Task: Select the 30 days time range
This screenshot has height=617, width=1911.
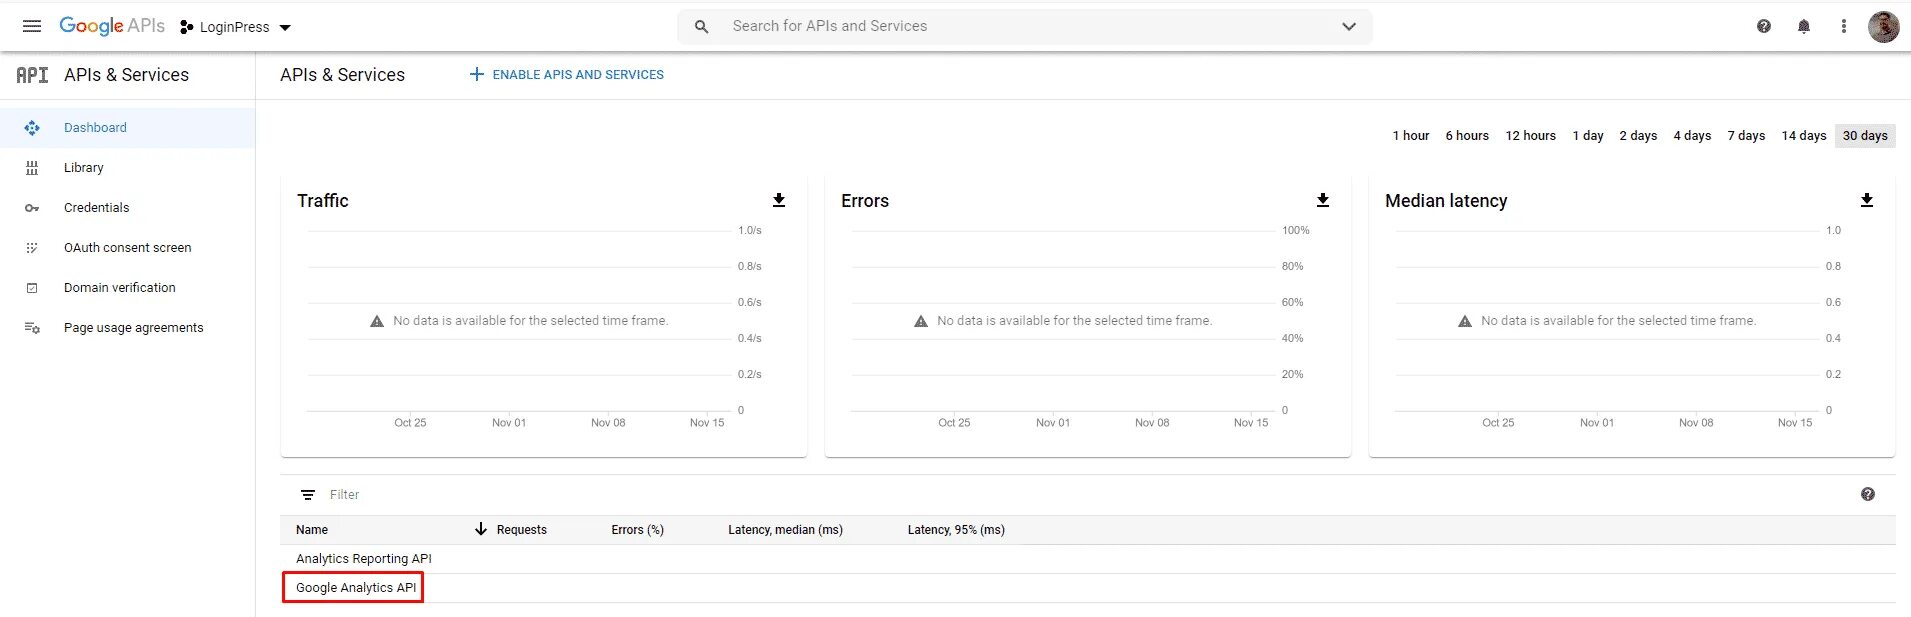Action: coord(1865,135)
